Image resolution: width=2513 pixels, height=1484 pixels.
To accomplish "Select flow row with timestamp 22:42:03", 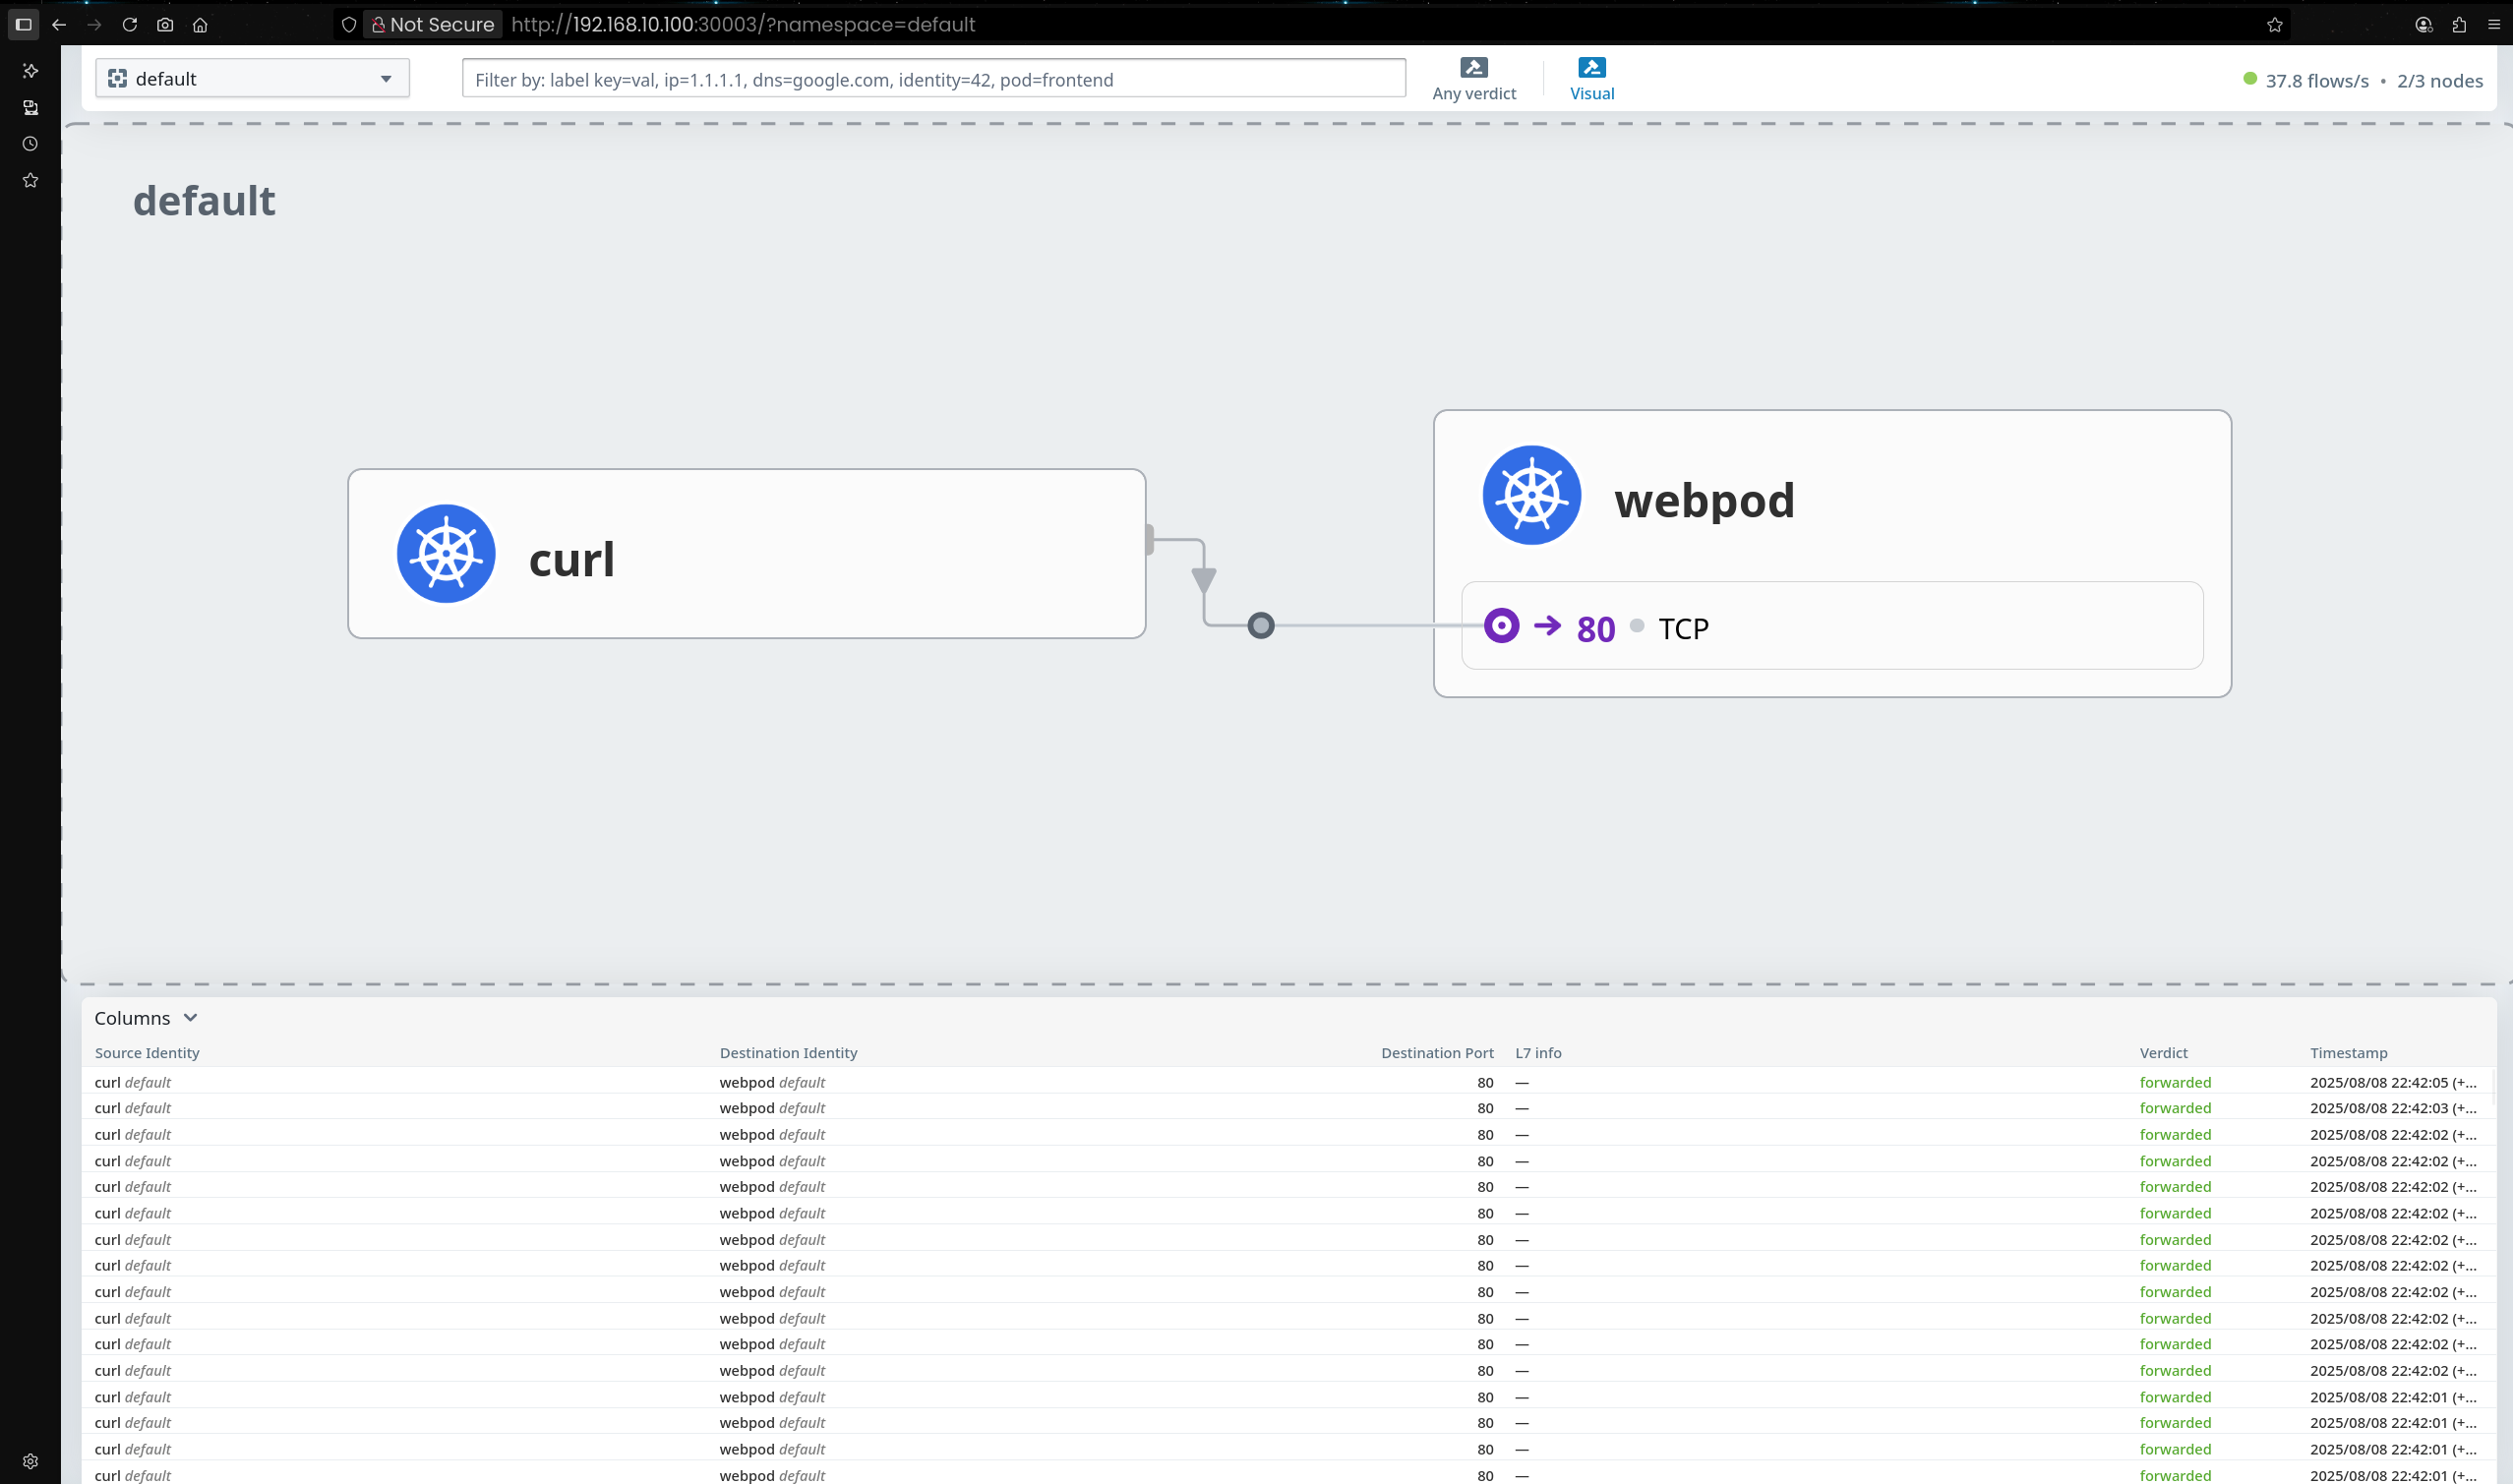I will (x=1288, y=1108).
